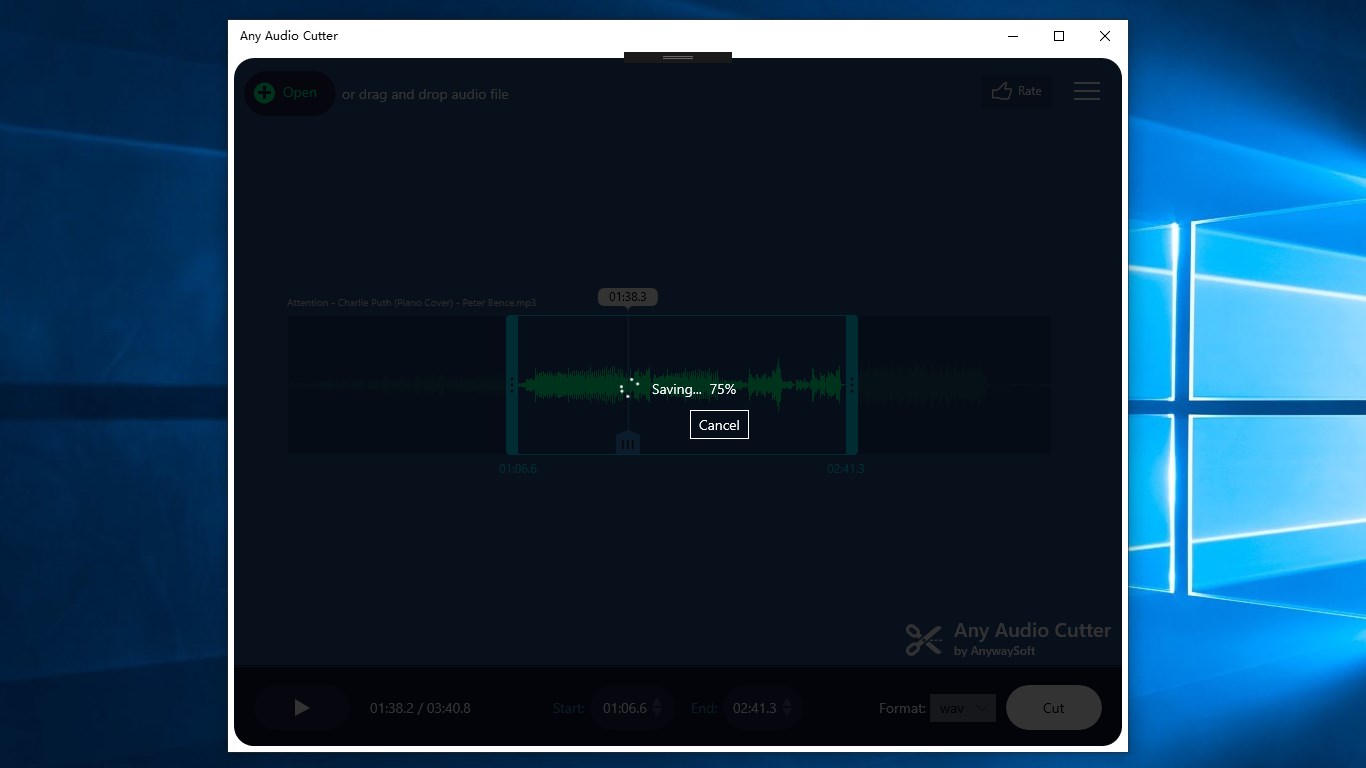Click the filename Attention - Charlie Puth label

coord(411,301)
